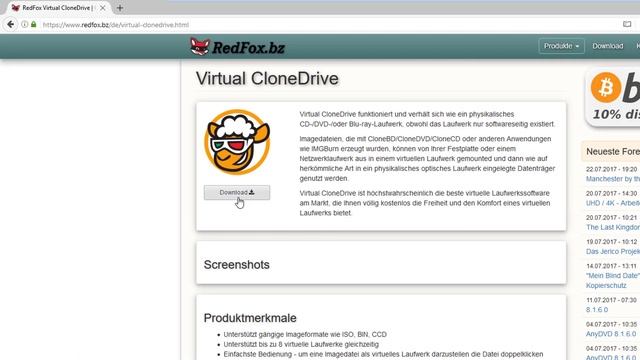
Task: Click paragraph starting 'Virtual CloneDrive ist höchstwahrscheinlich'
Action: [424, 203]
